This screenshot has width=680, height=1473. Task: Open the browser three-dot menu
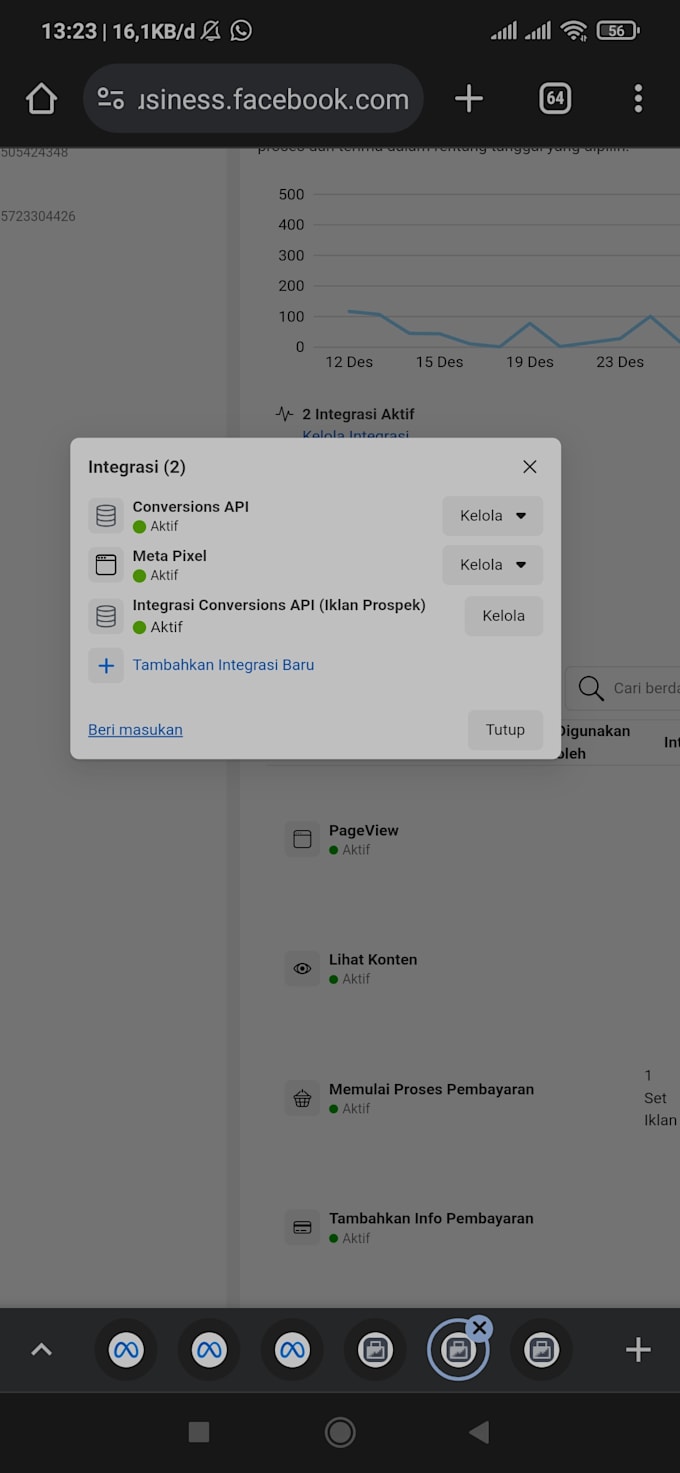coord(637,97)
